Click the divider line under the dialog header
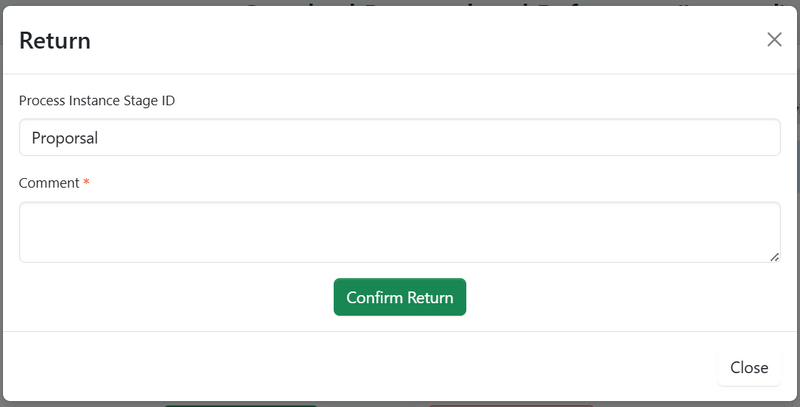The image size is (800, 407). pyautogui.click(x=400, y=74)
